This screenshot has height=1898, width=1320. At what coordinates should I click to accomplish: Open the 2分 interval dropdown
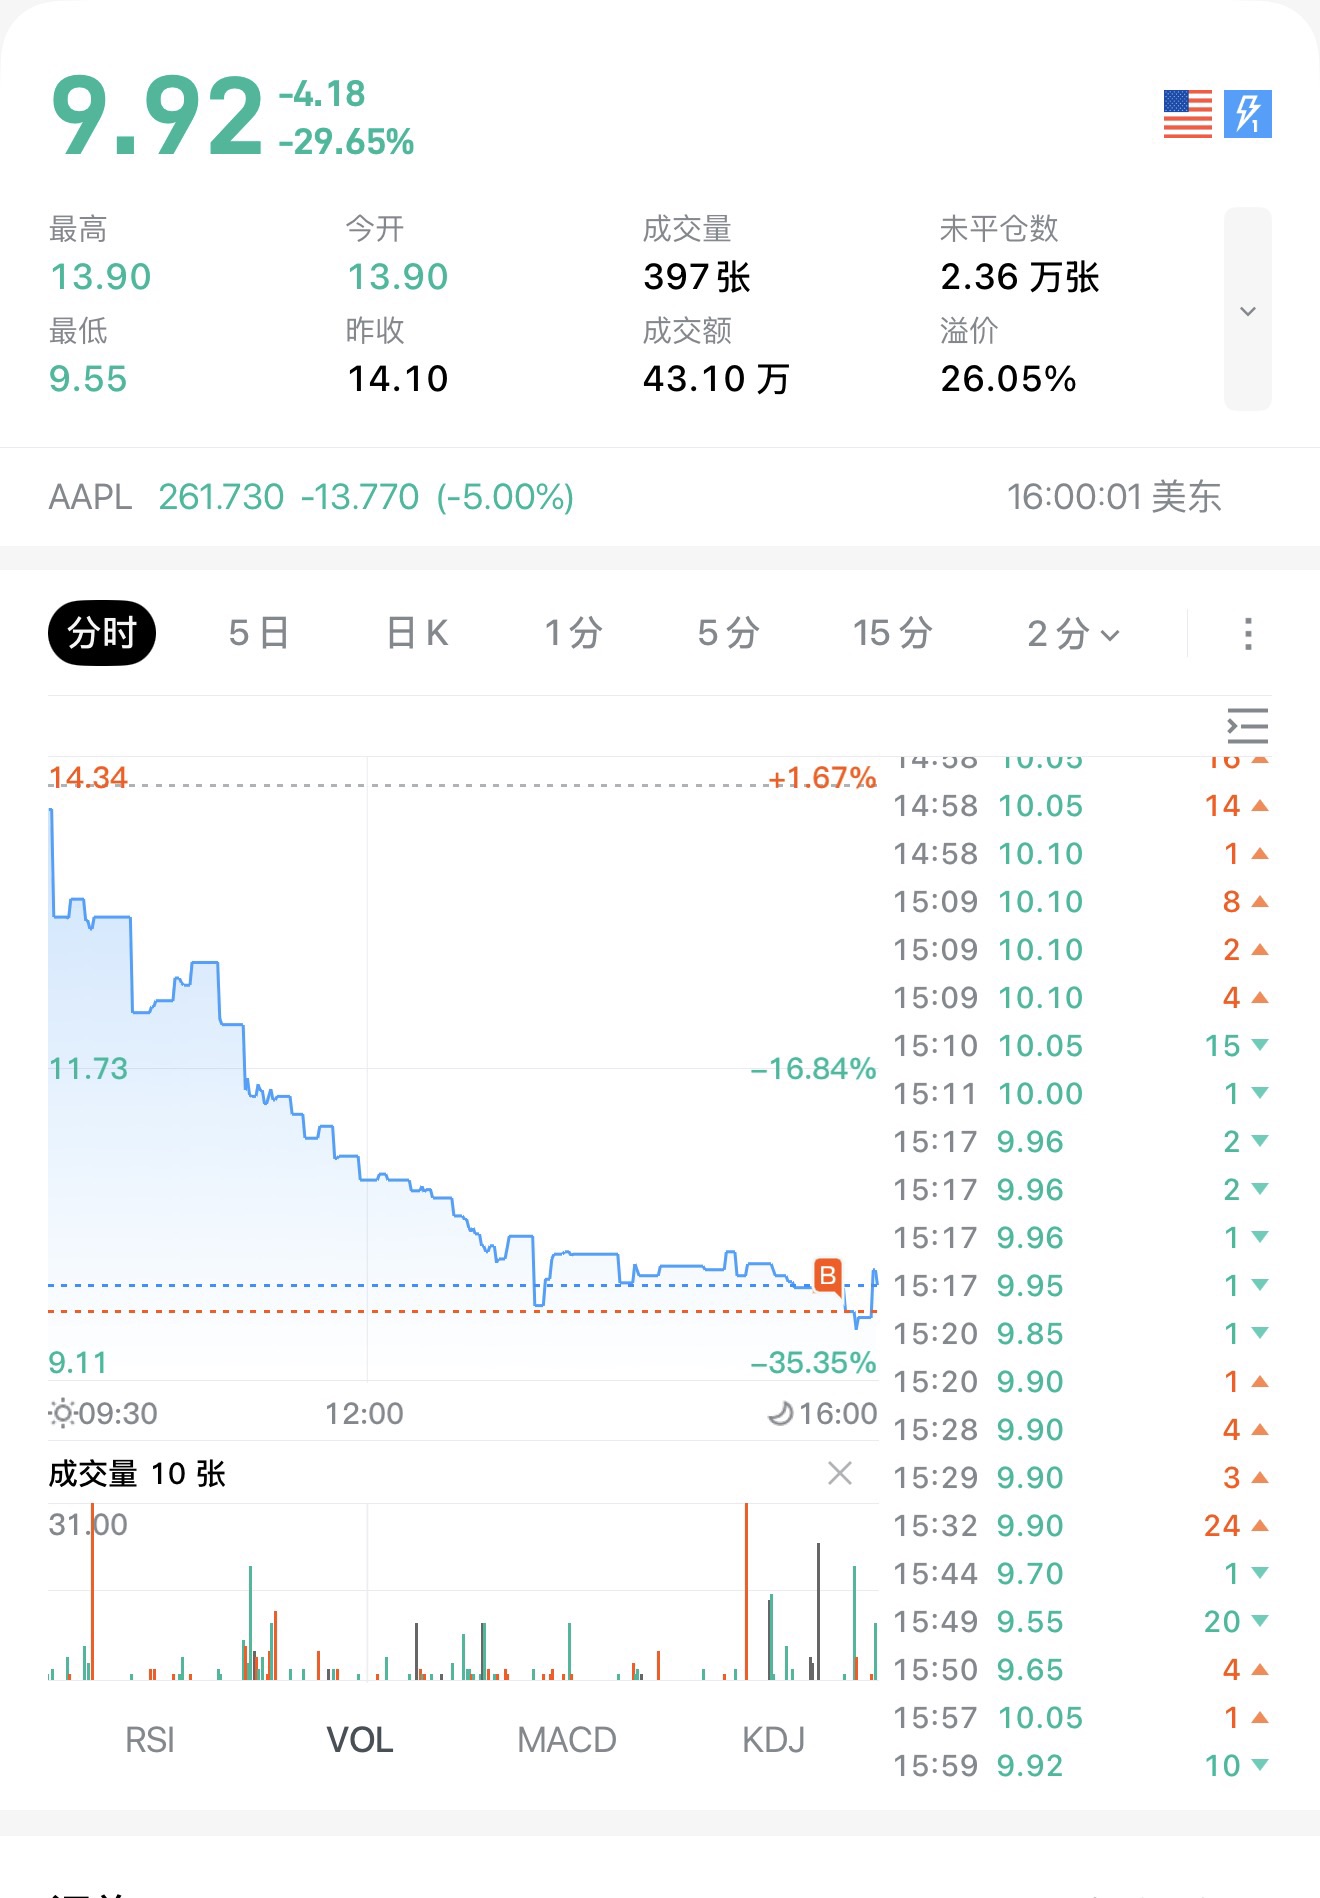tap(1073, 634)
